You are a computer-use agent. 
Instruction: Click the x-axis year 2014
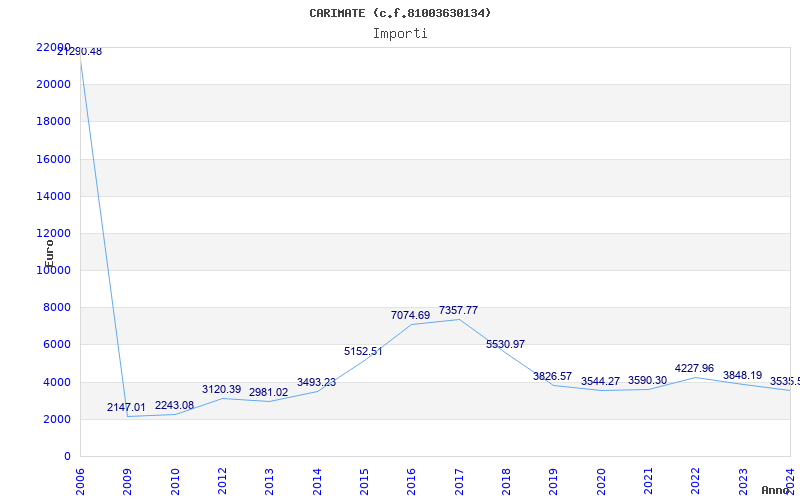coord(316,482)
